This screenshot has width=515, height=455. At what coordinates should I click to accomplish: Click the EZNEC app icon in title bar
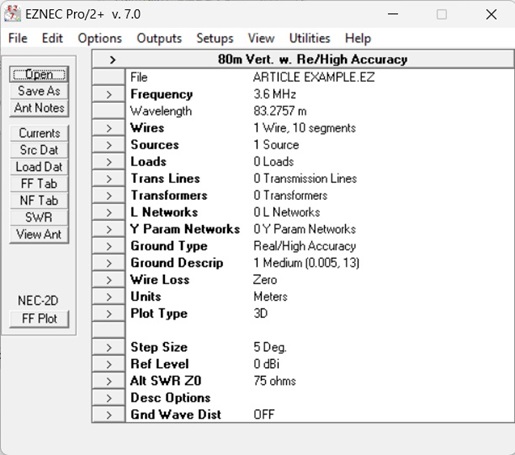[x=12, y=14]
